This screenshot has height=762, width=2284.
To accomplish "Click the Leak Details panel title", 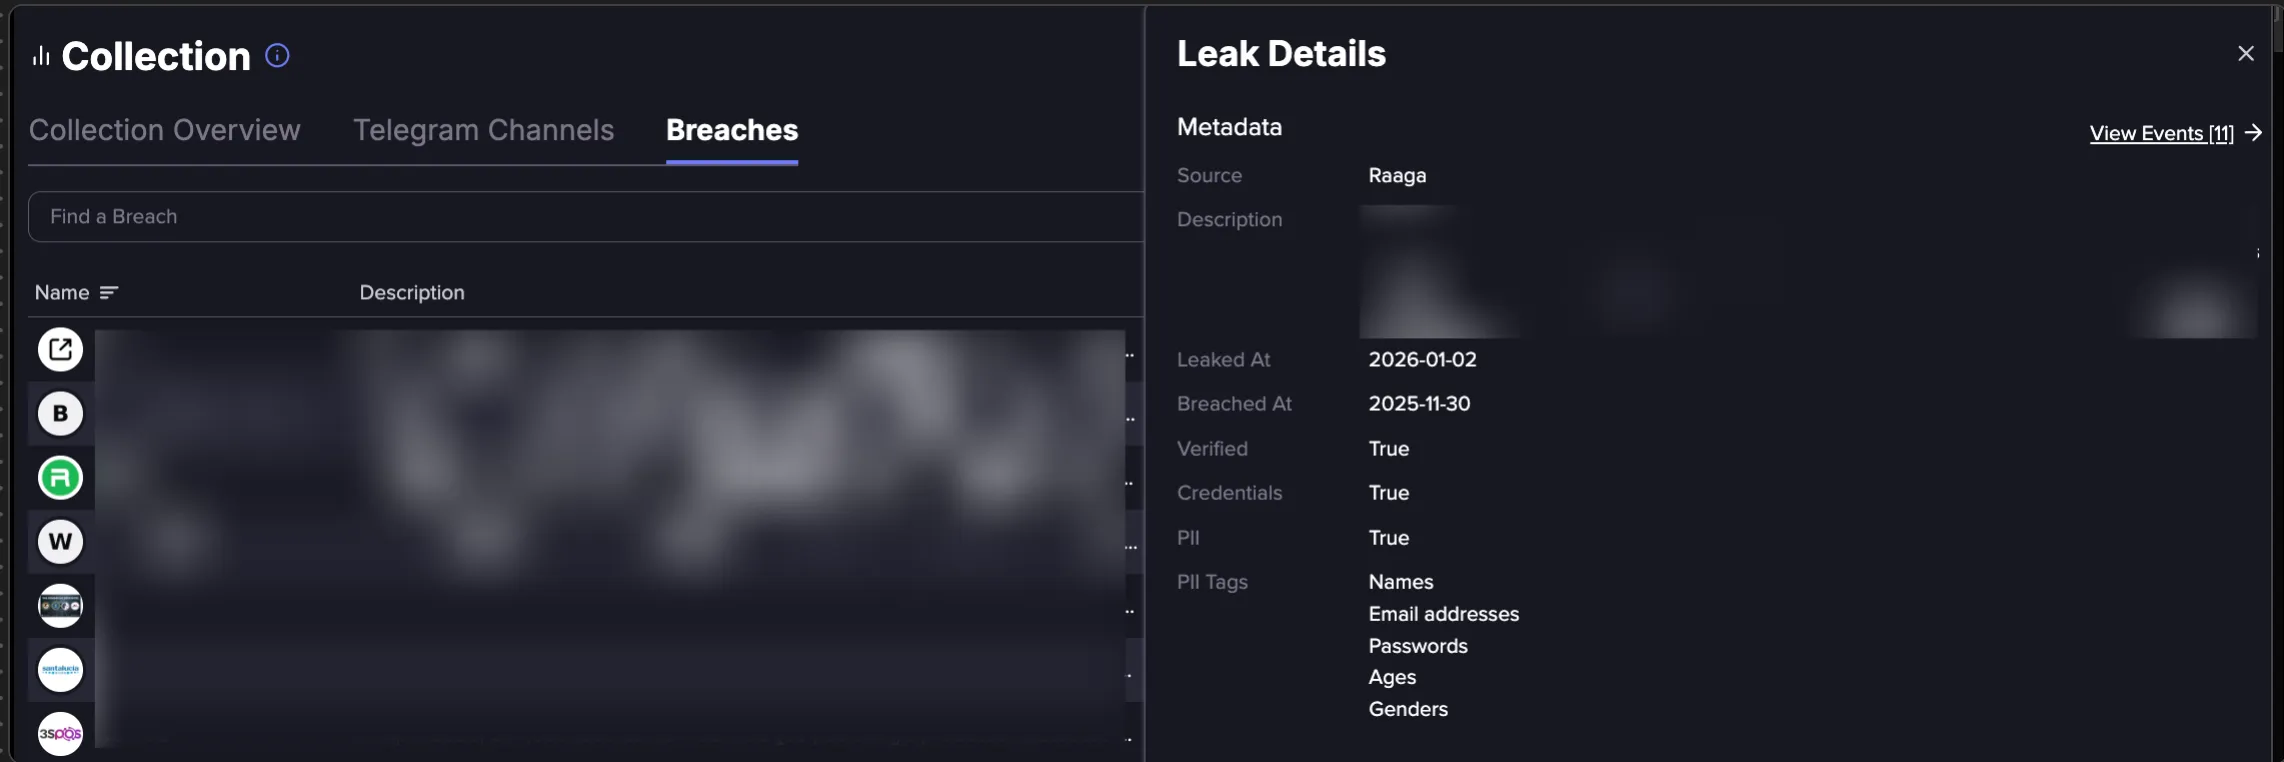I will point(1281,54).
